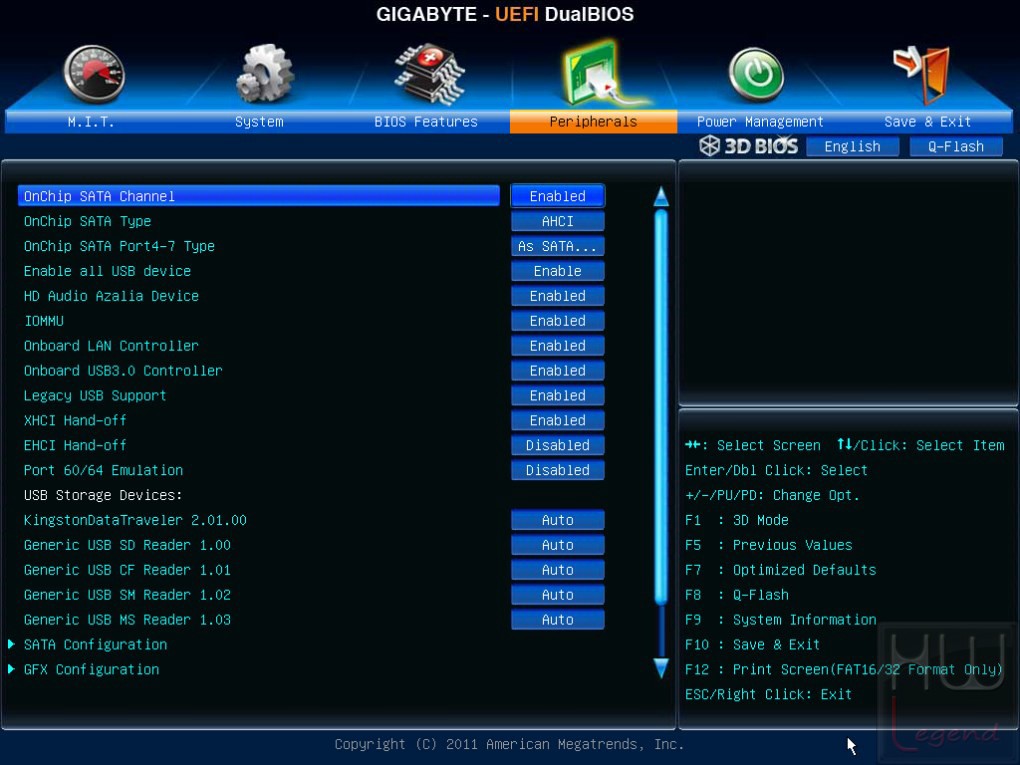Launch Q-Flash from the top button
Screen dimensions: 1020x765
click(956, 146)
